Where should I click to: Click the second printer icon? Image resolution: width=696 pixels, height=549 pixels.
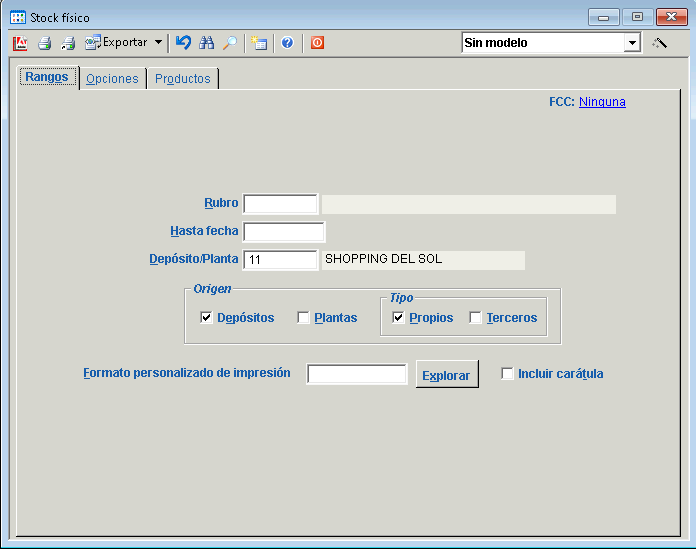pos(68,43)
